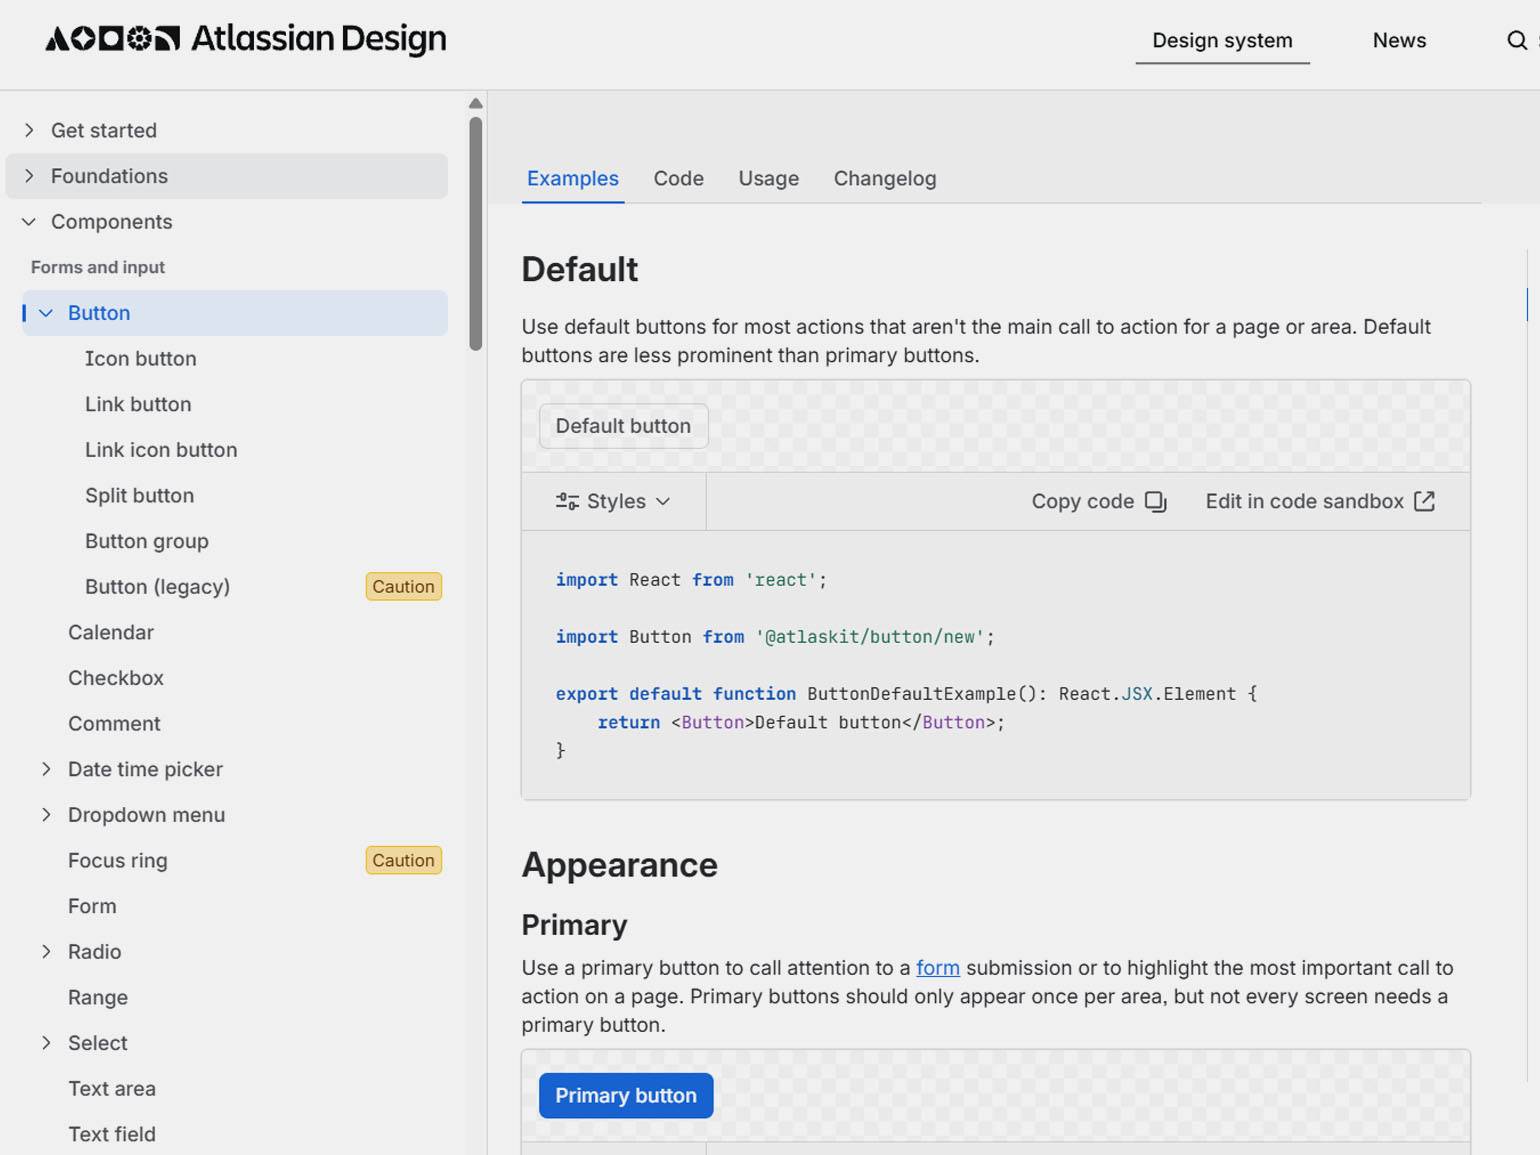The image size is (1540, 1155).
Task: Open Icon button page
Action: (141, 359)
